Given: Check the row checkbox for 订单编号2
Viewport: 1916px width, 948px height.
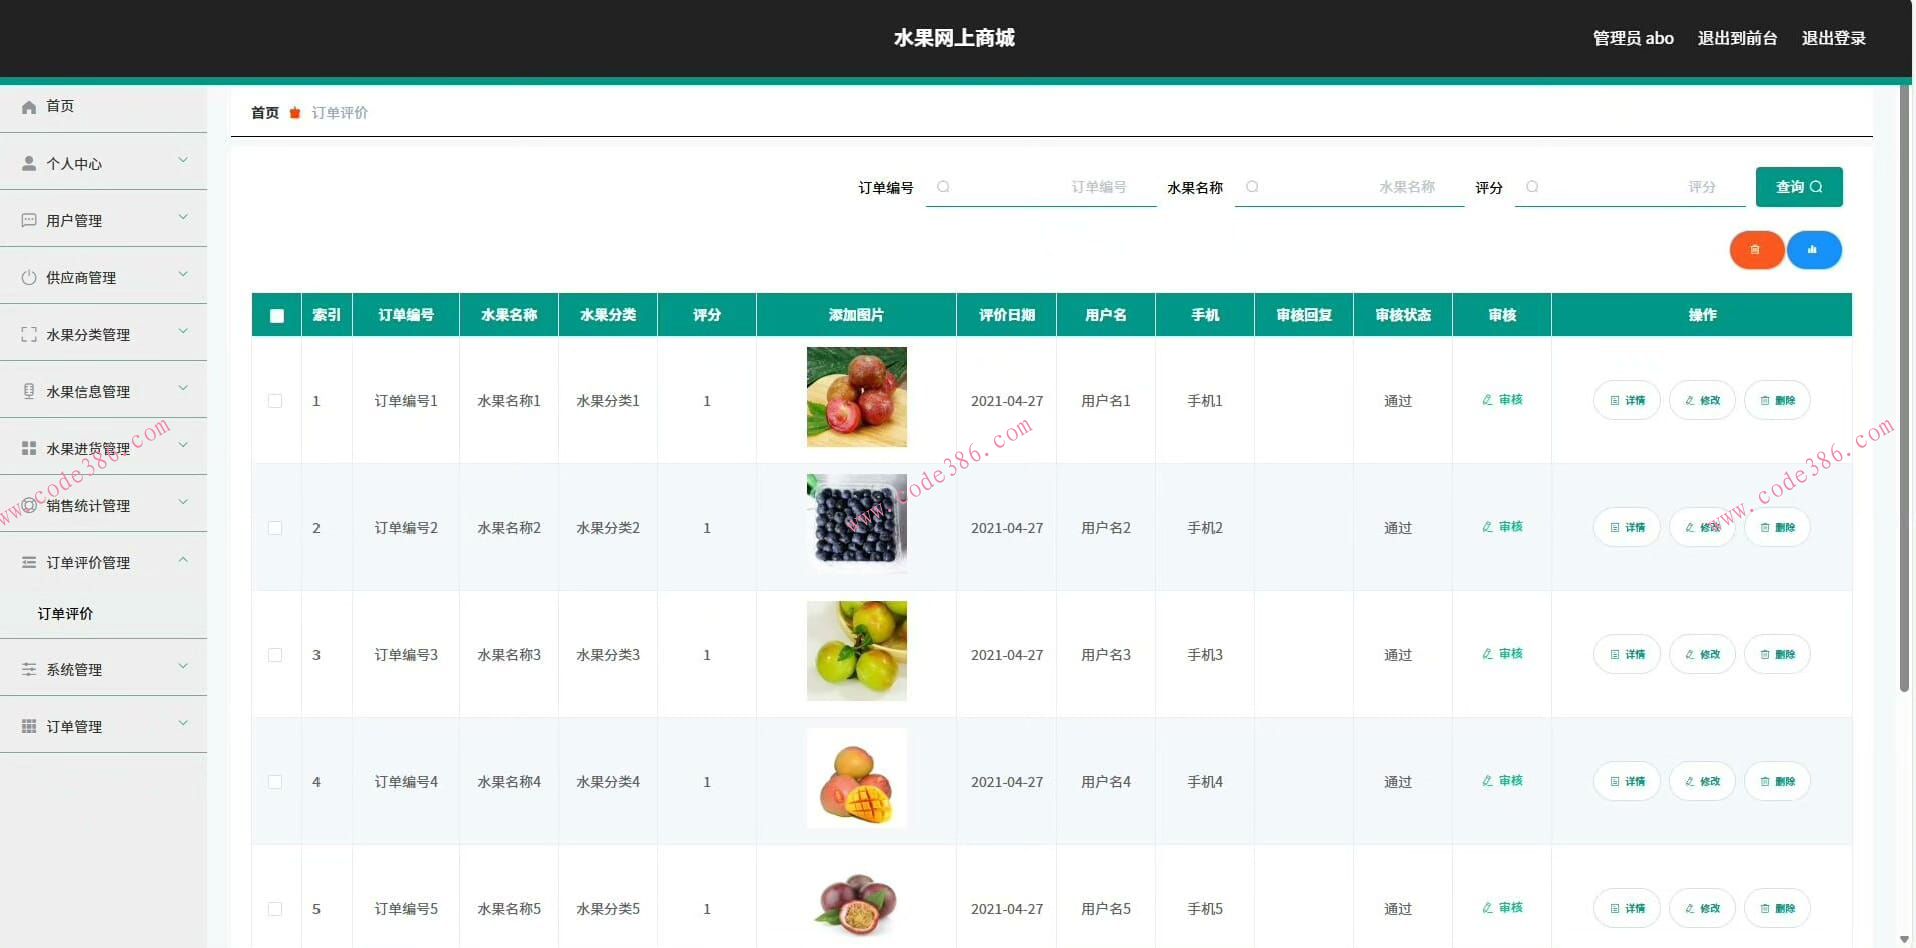Looking at the screenshot, I should point(276,528).
